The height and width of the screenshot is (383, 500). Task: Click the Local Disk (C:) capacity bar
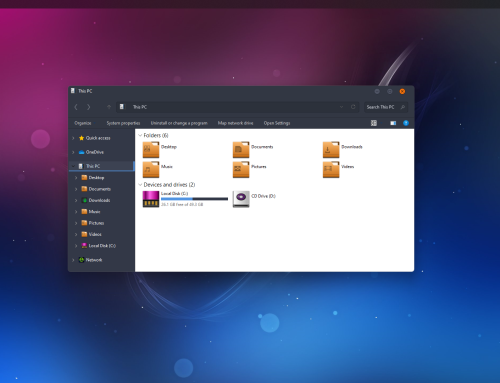[x=194, y=199]
